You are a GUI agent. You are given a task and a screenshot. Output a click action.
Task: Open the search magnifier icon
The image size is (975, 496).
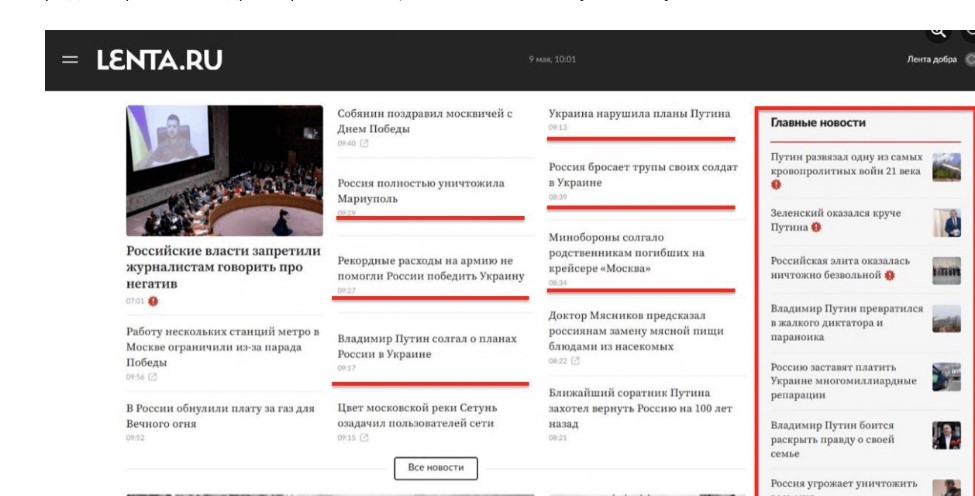pos(938,32)
